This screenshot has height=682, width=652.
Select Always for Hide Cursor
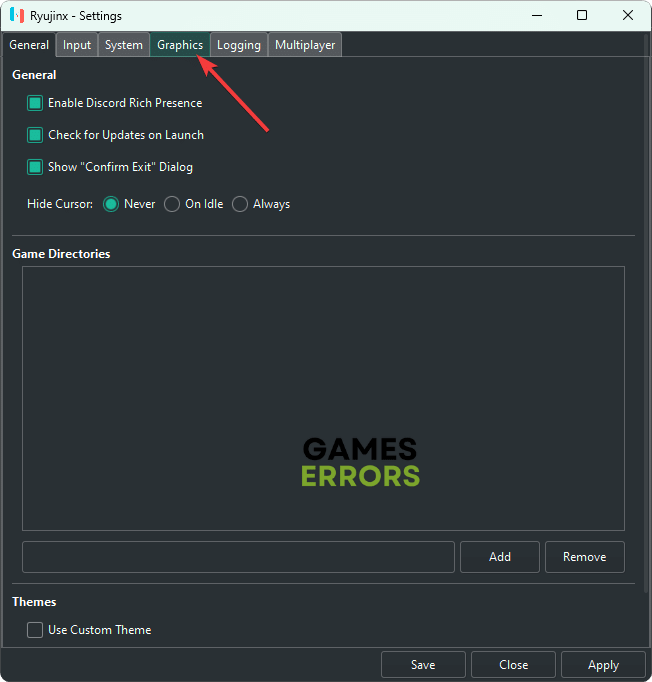[x=240, y=204]
